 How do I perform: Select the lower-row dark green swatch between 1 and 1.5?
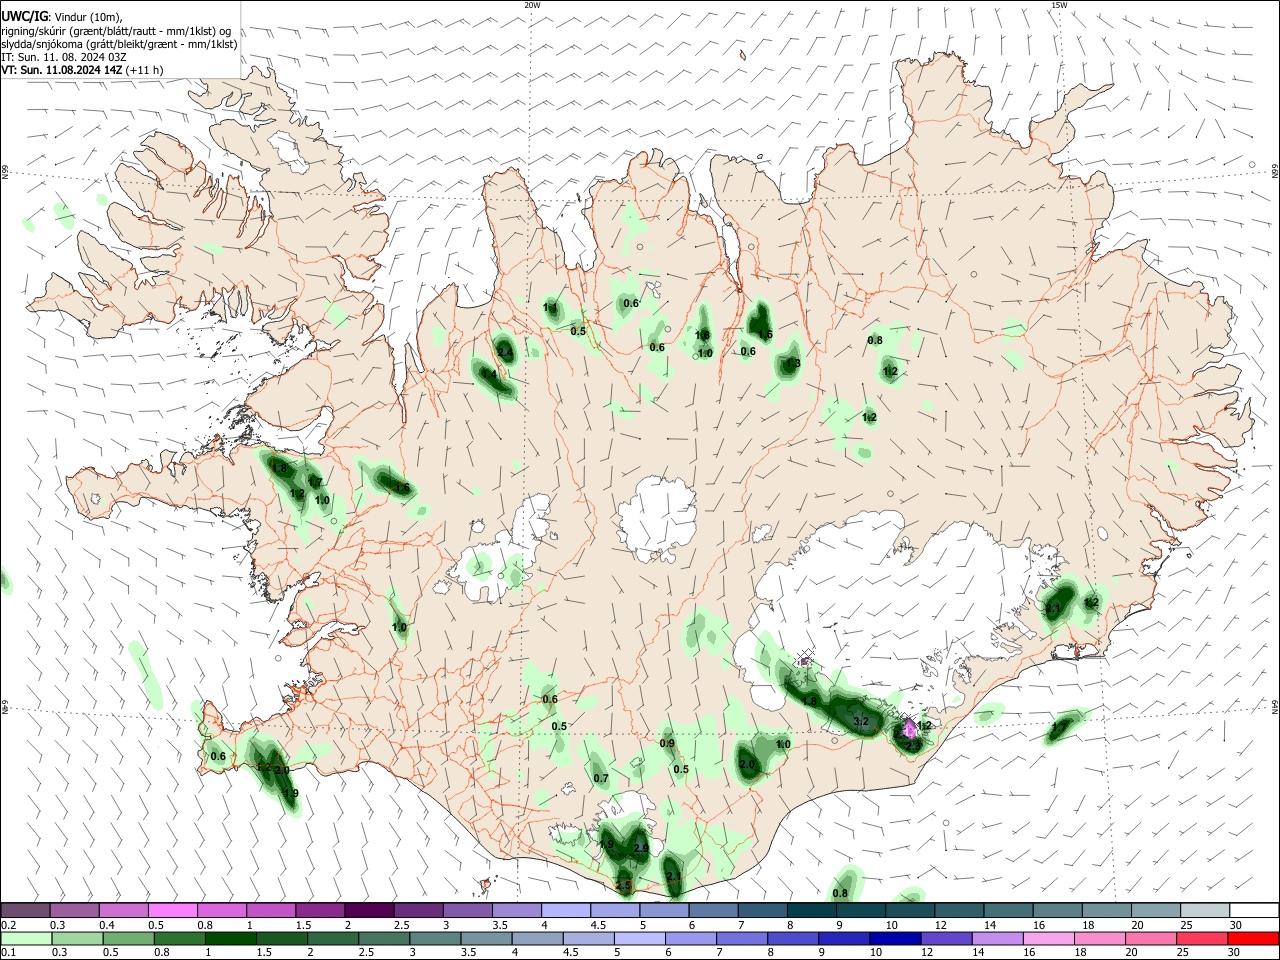[x=229, y=938]
